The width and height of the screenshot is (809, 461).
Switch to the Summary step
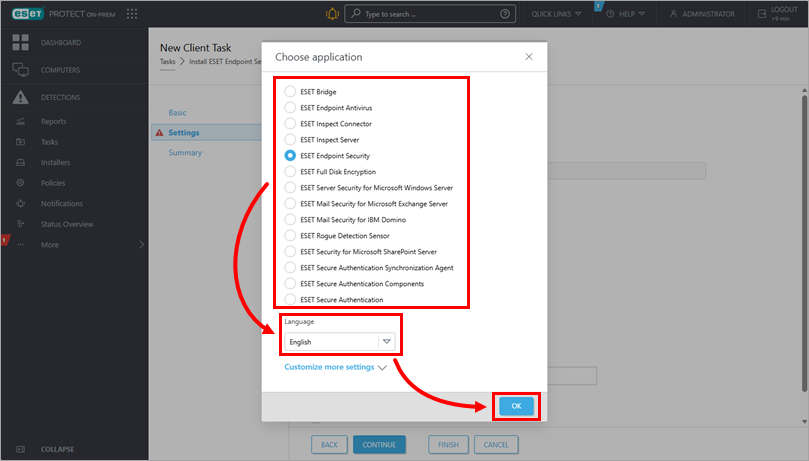coord(185,153)
